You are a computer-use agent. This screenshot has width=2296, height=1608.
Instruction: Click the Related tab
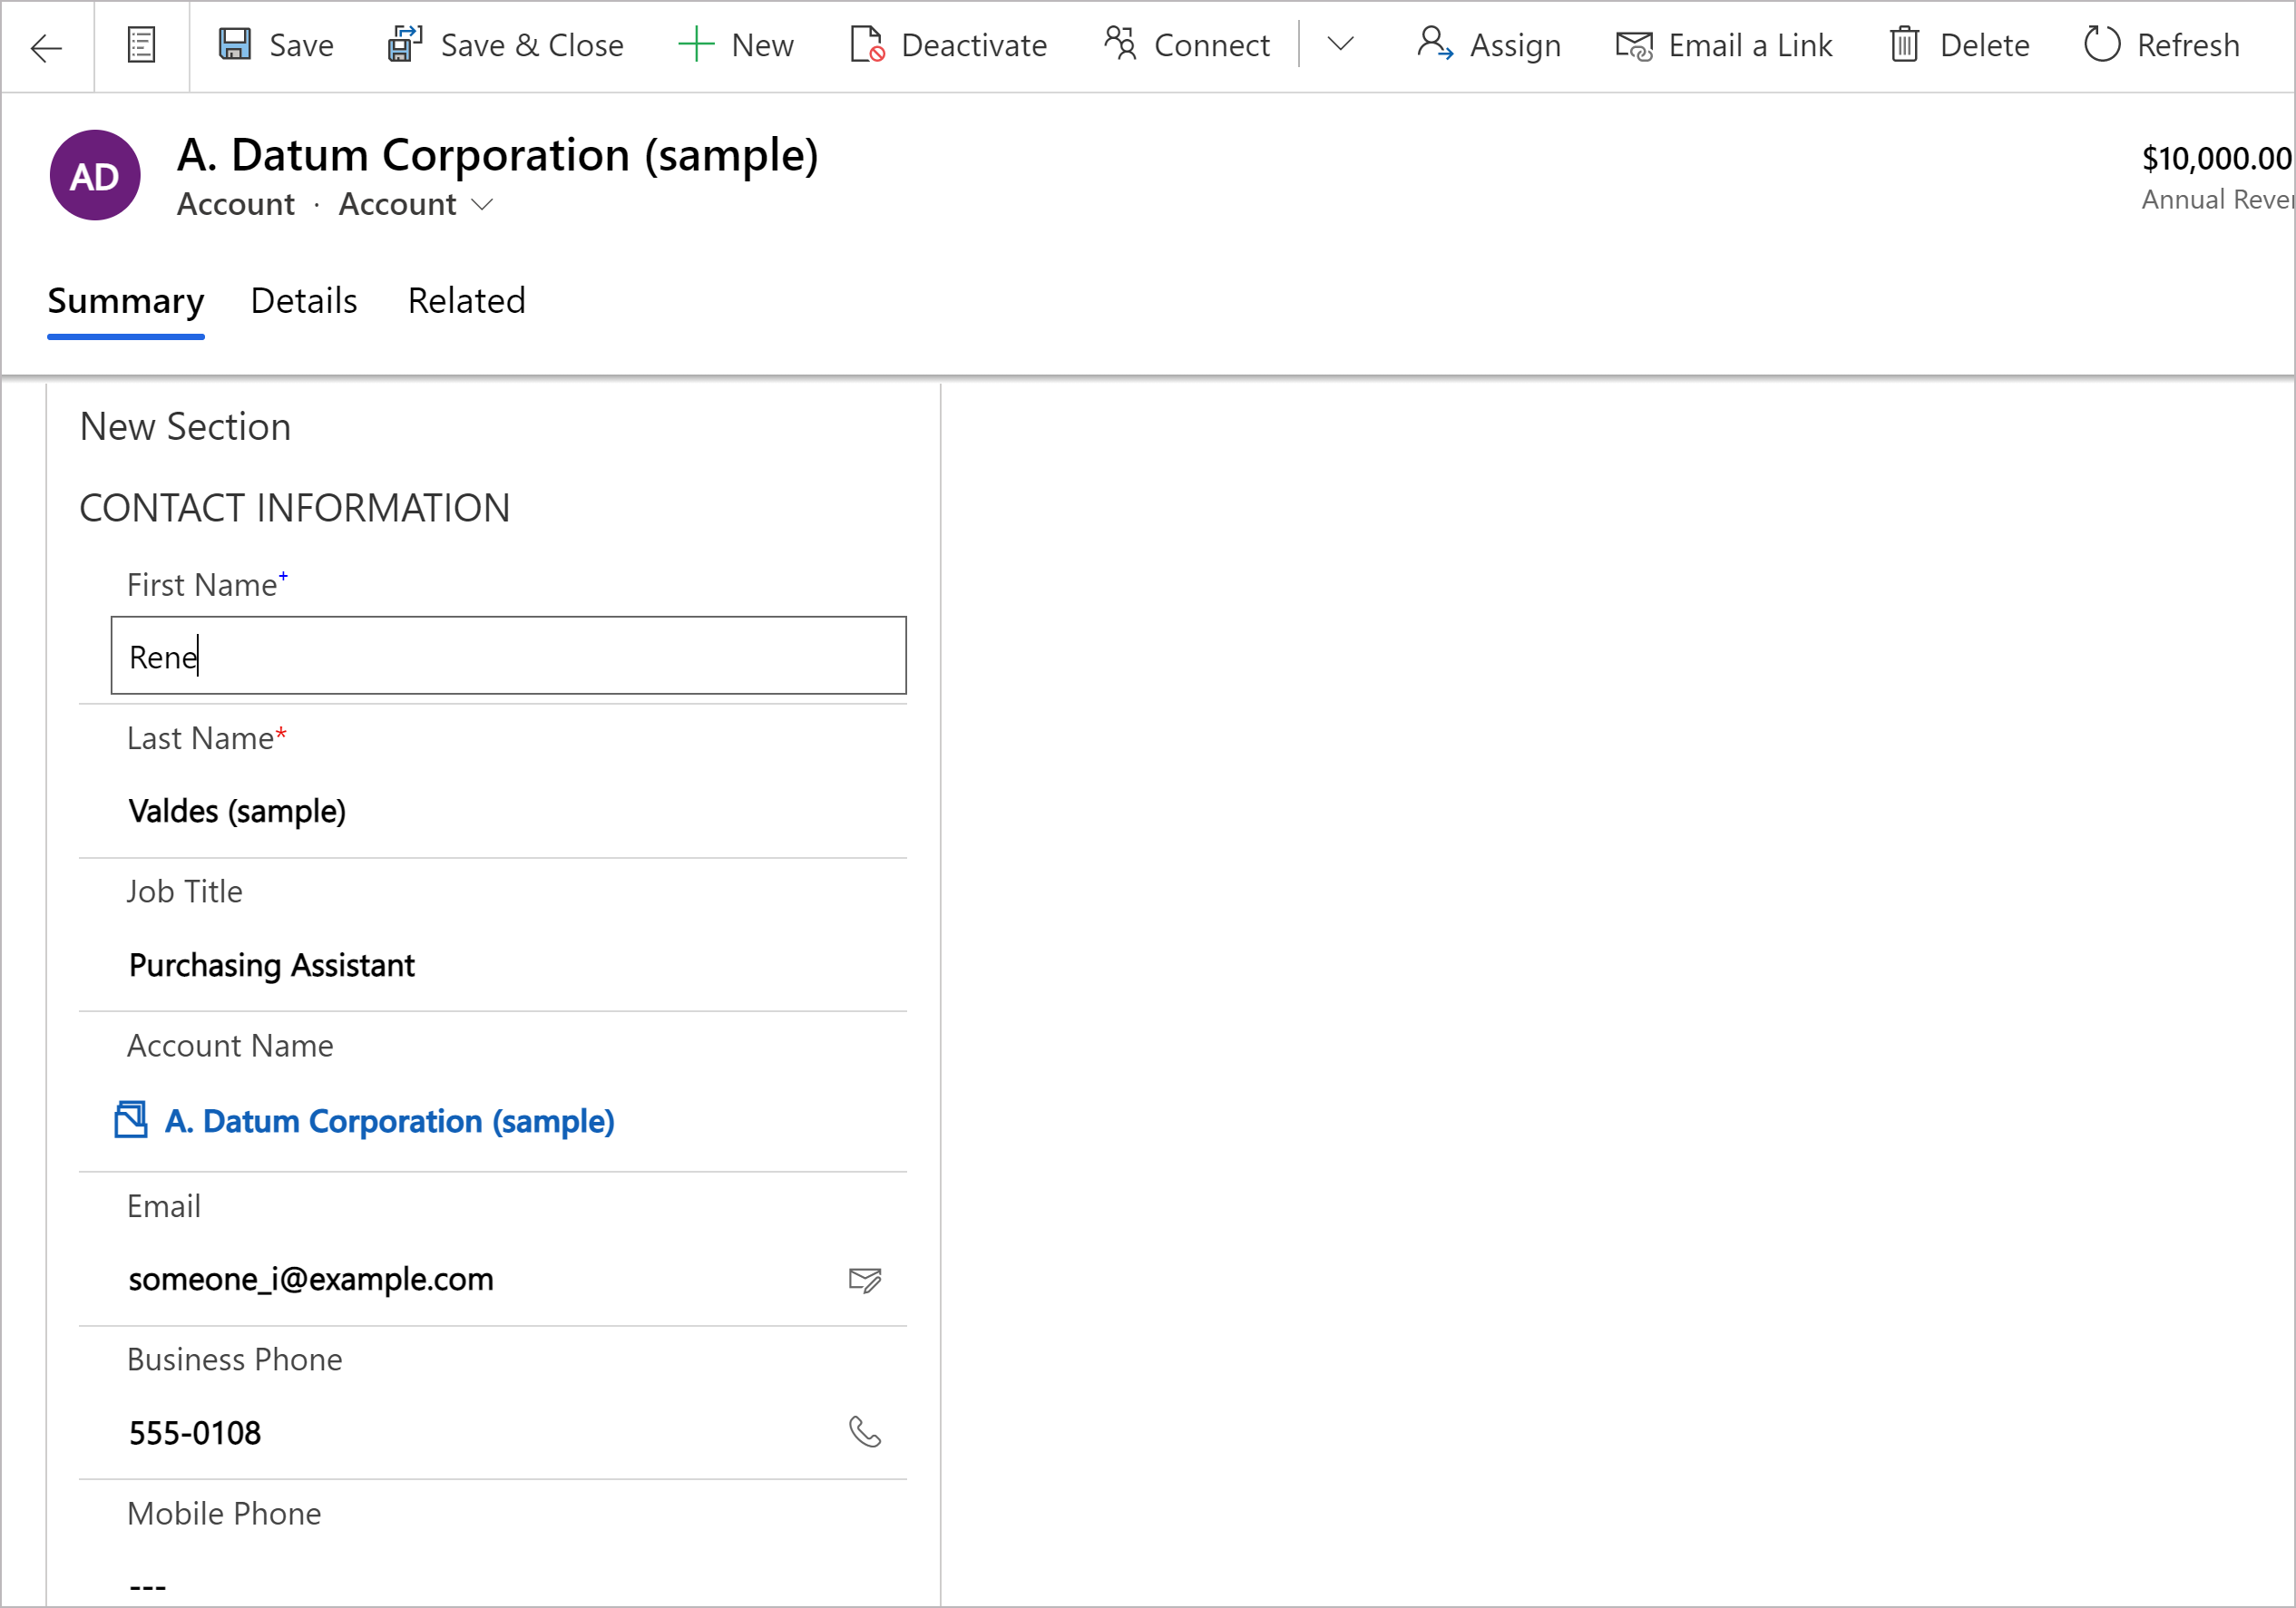tap(466, 300)
